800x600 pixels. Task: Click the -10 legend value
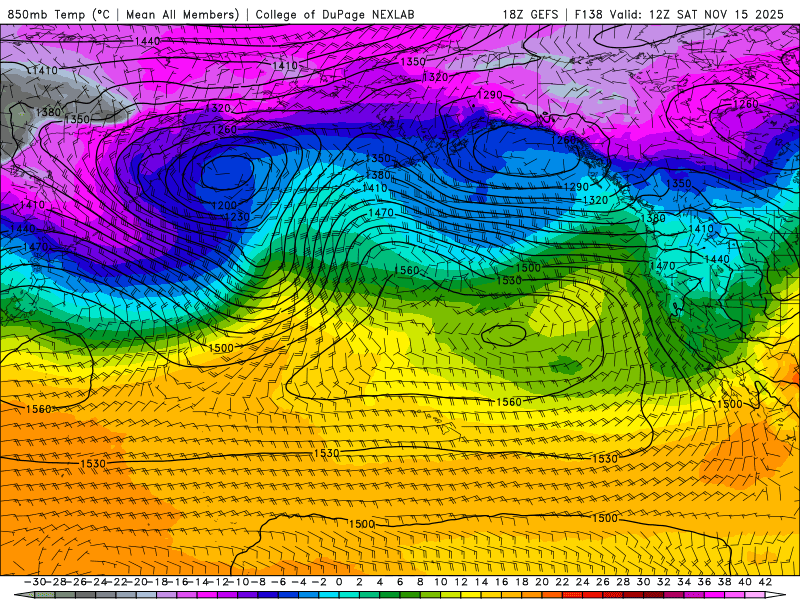pyautogui.click(x=239, y=582)
